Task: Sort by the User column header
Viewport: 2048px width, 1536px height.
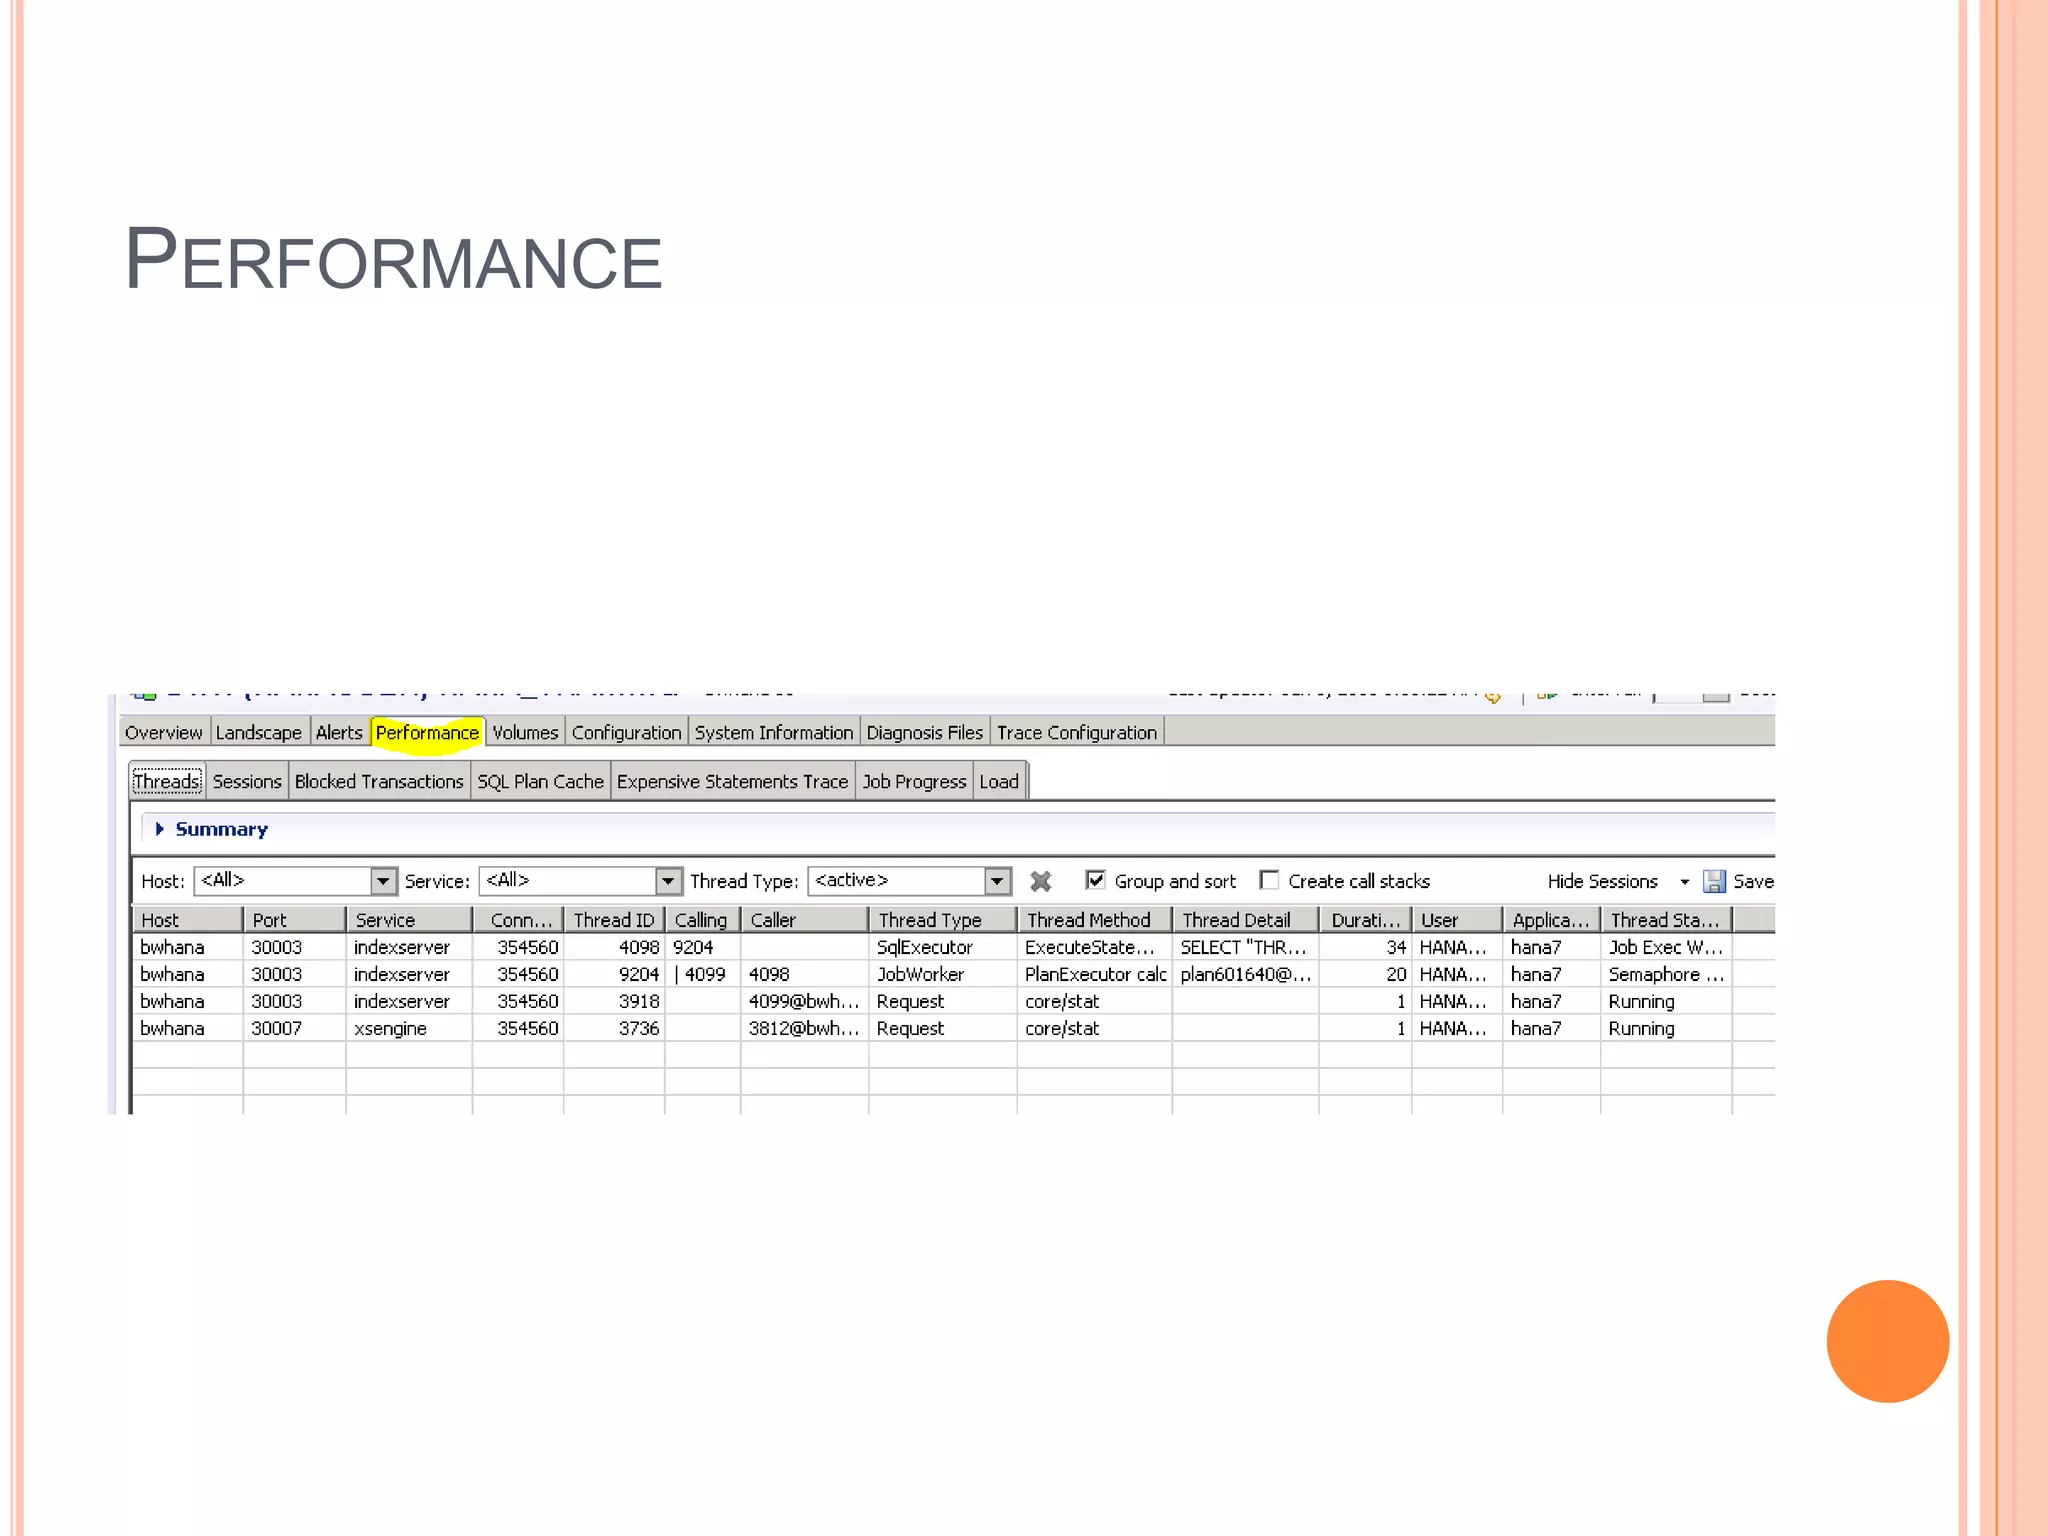Action: 1456,920
